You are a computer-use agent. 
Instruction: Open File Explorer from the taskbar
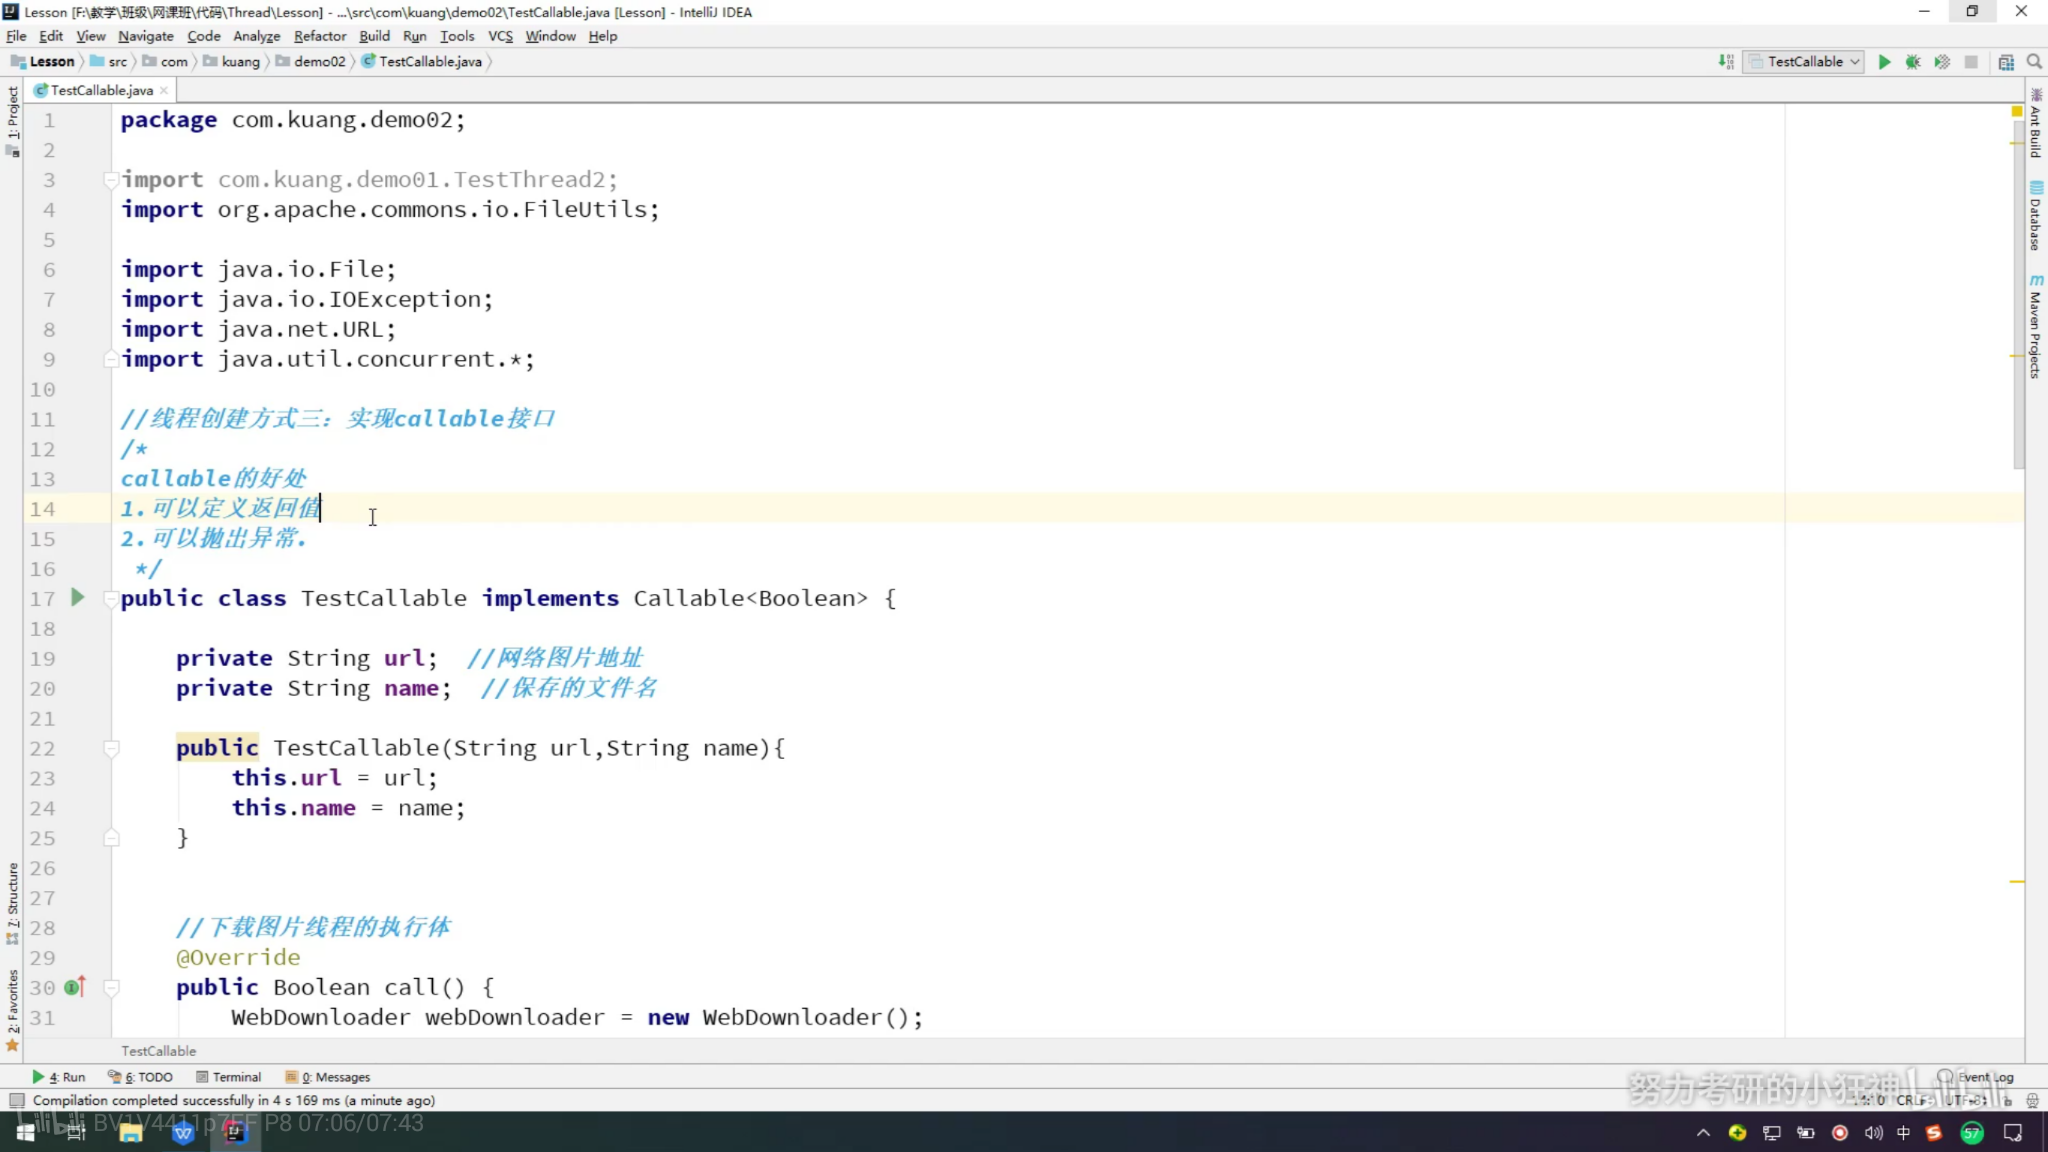coord(130,1132)
